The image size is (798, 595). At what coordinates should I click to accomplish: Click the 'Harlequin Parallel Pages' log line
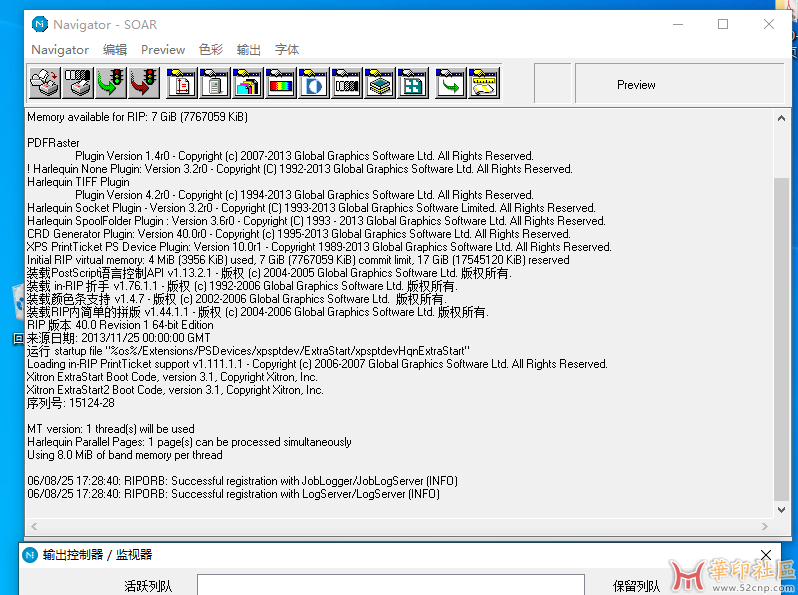[x=189, y=442]
